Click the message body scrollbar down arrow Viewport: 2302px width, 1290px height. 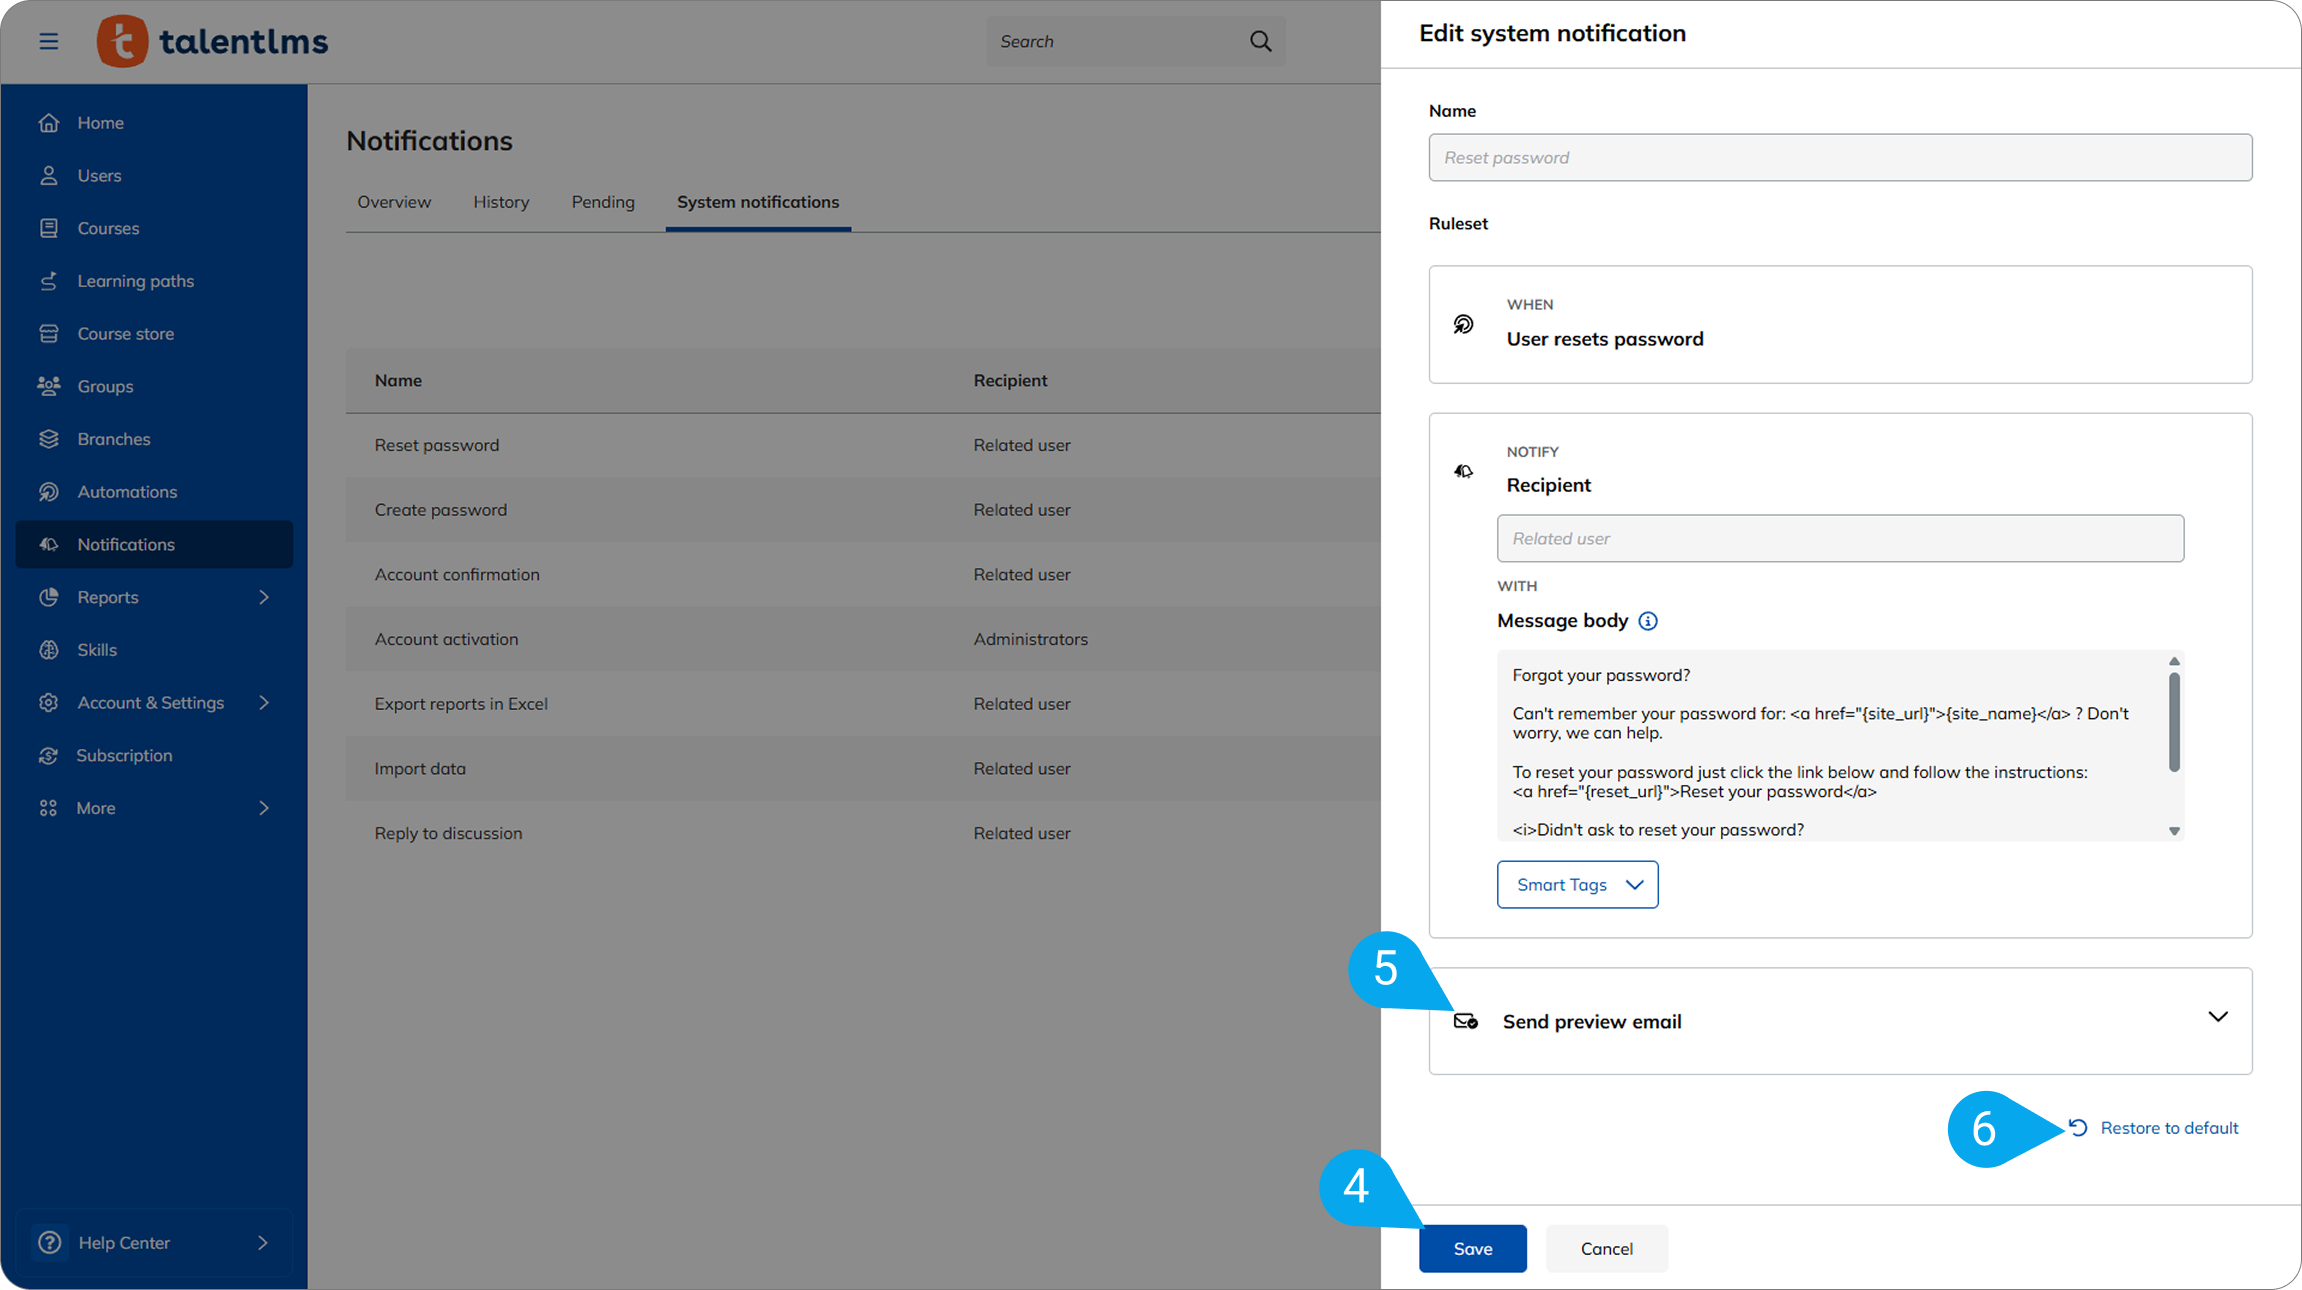(2174, 831)
